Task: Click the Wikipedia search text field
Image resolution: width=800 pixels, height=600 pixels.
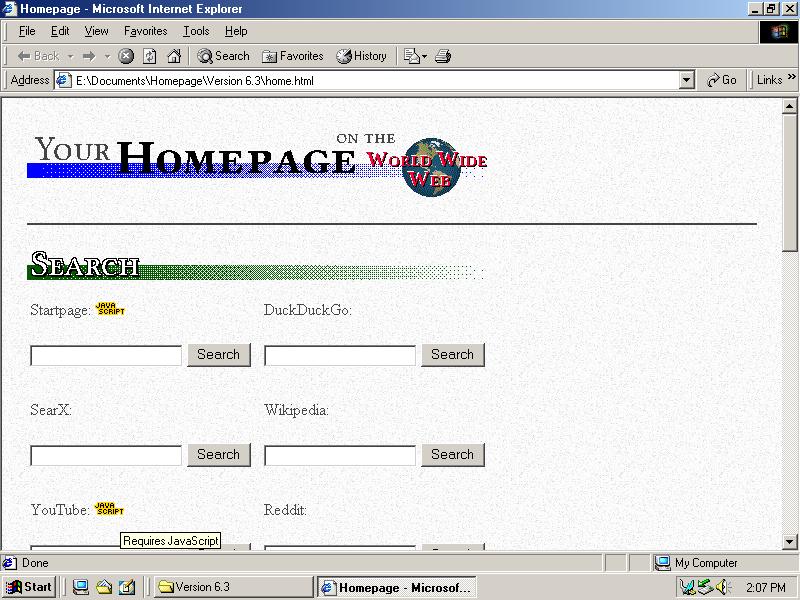Action: click(x=340, y=456)
